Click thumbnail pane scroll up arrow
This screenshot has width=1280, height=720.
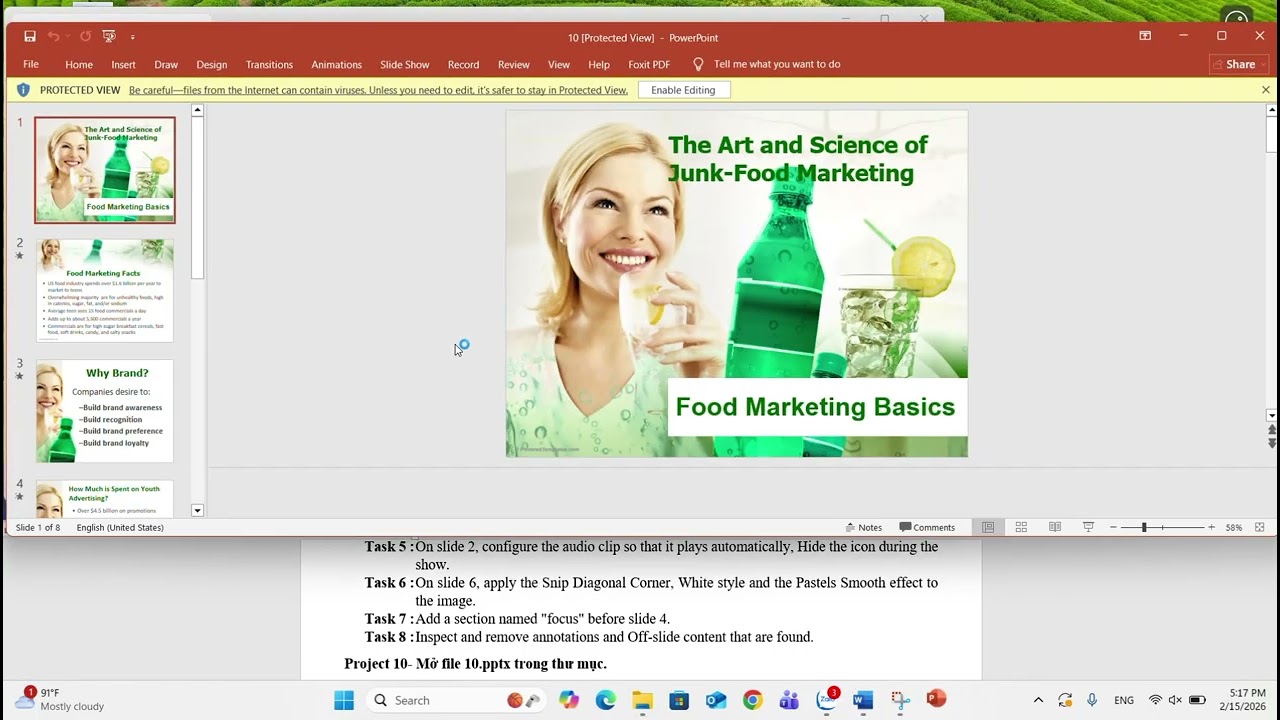coord(197,111)
